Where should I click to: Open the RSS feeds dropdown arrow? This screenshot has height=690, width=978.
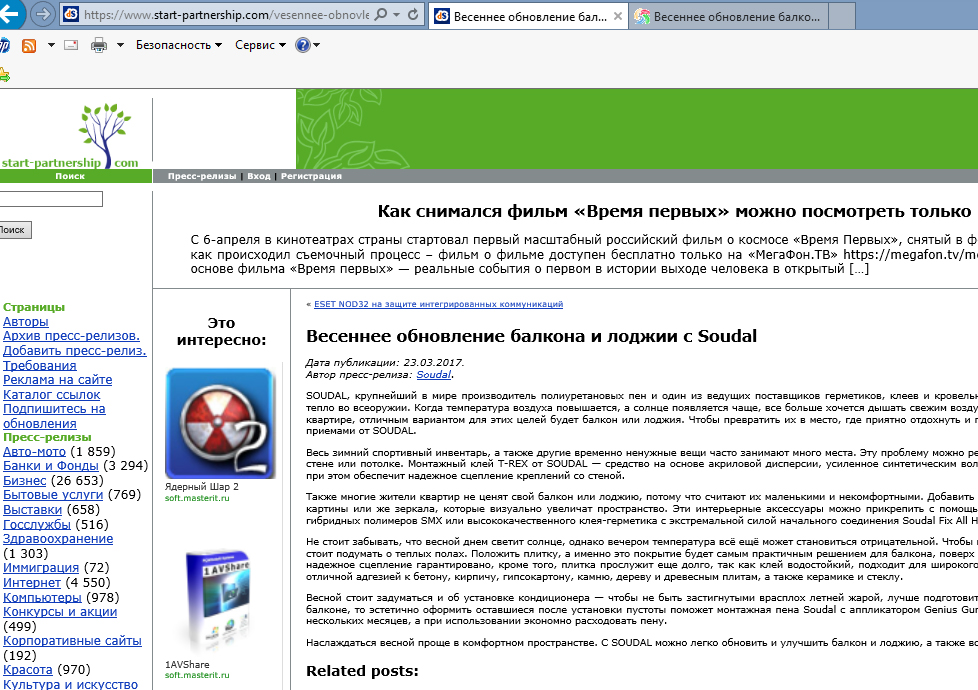pos(51,45)
